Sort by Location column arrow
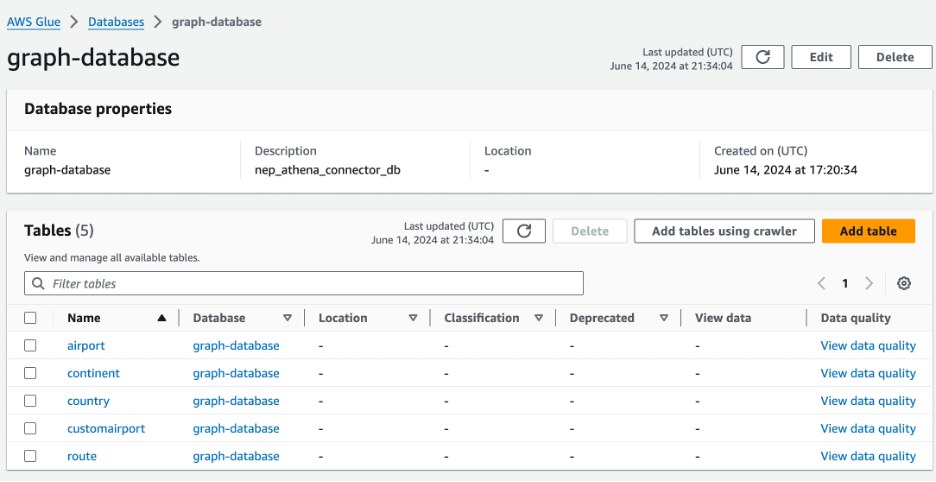 [412, 318]
